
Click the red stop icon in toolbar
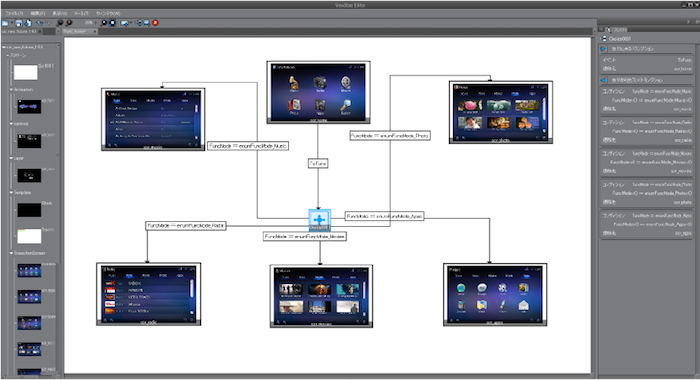click(x=155, y=23)
